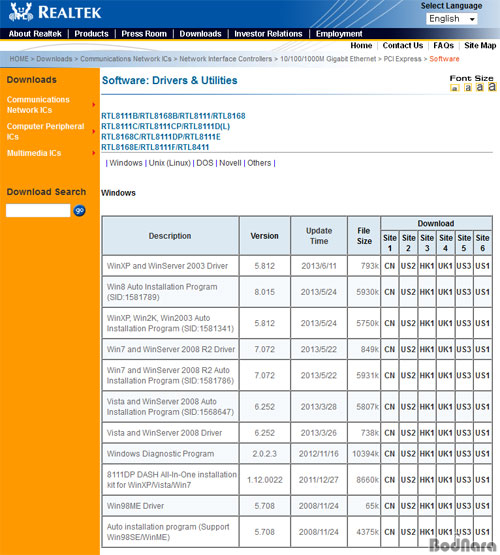This screenshot has width=500, height=555.
Task: Download Win98SE/WinME Auto installation program from US2
Action: click(x=408, y=532)
